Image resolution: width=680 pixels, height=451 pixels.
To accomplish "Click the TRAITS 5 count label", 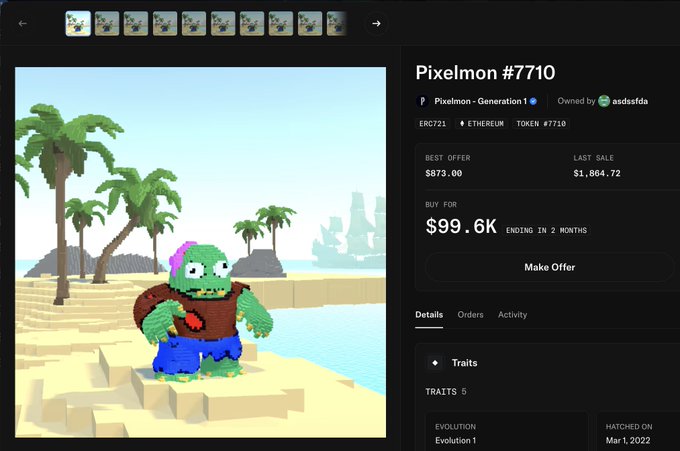I will point(446,392).
